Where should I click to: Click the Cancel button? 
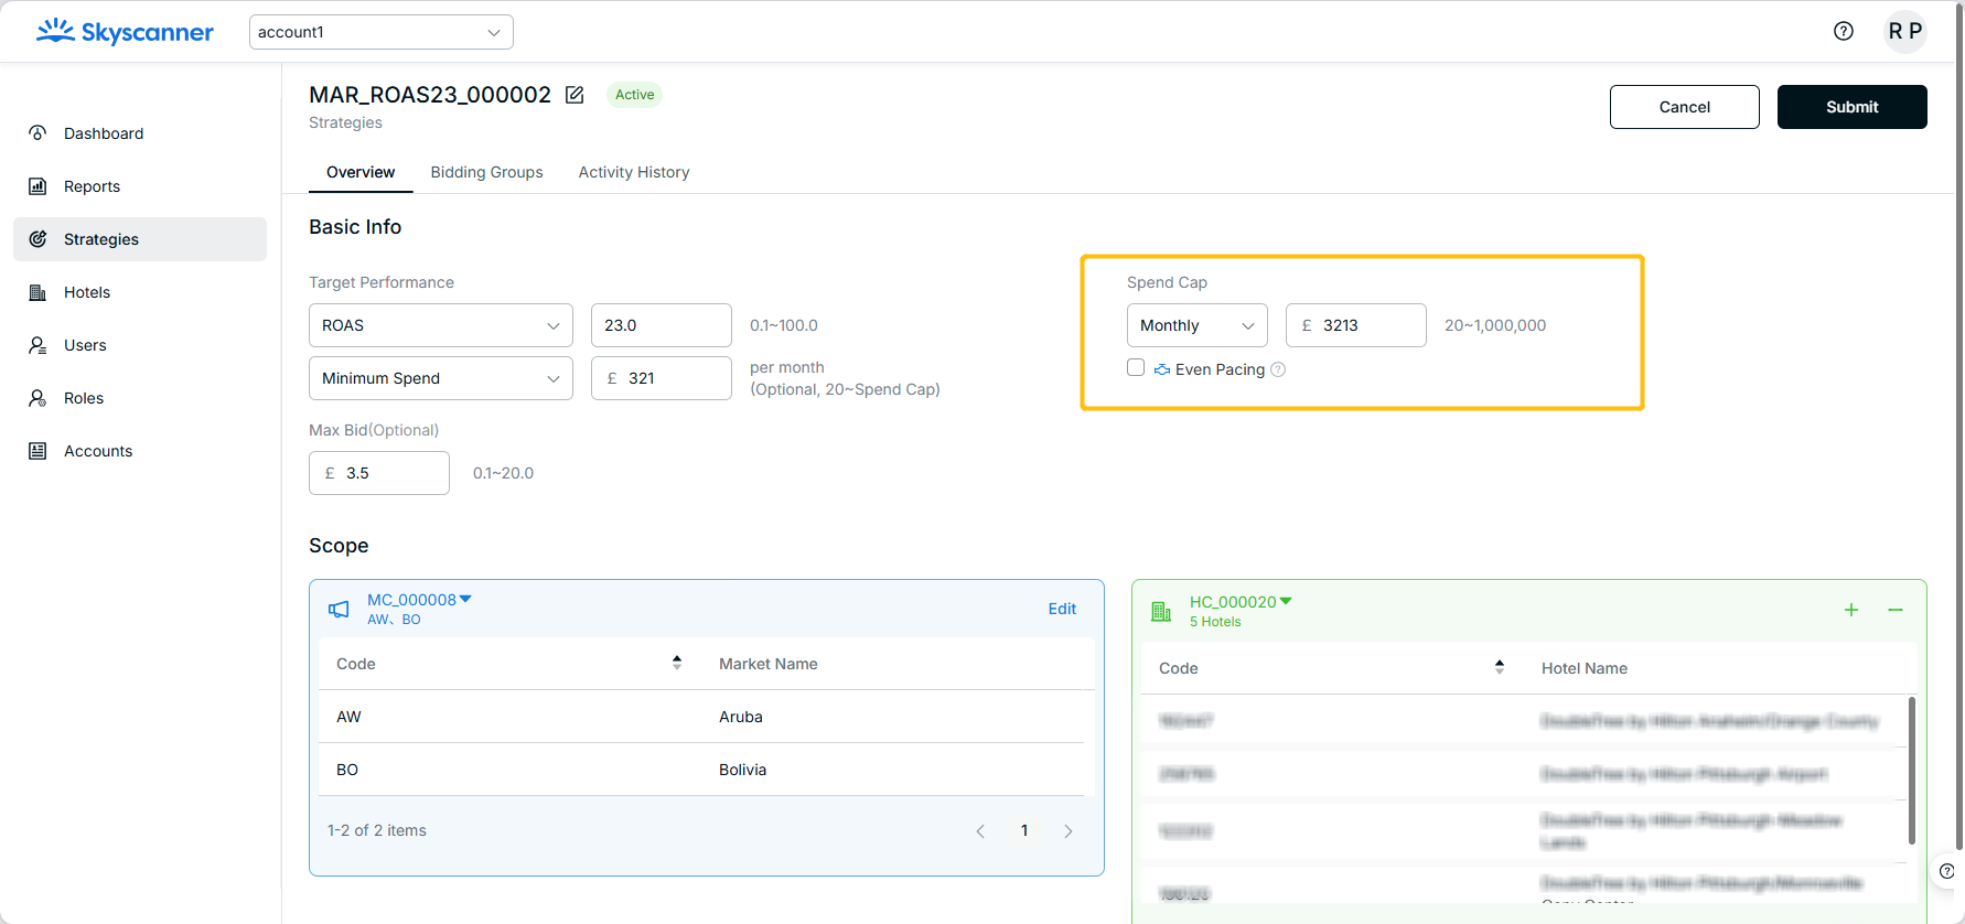[1684, 107]
